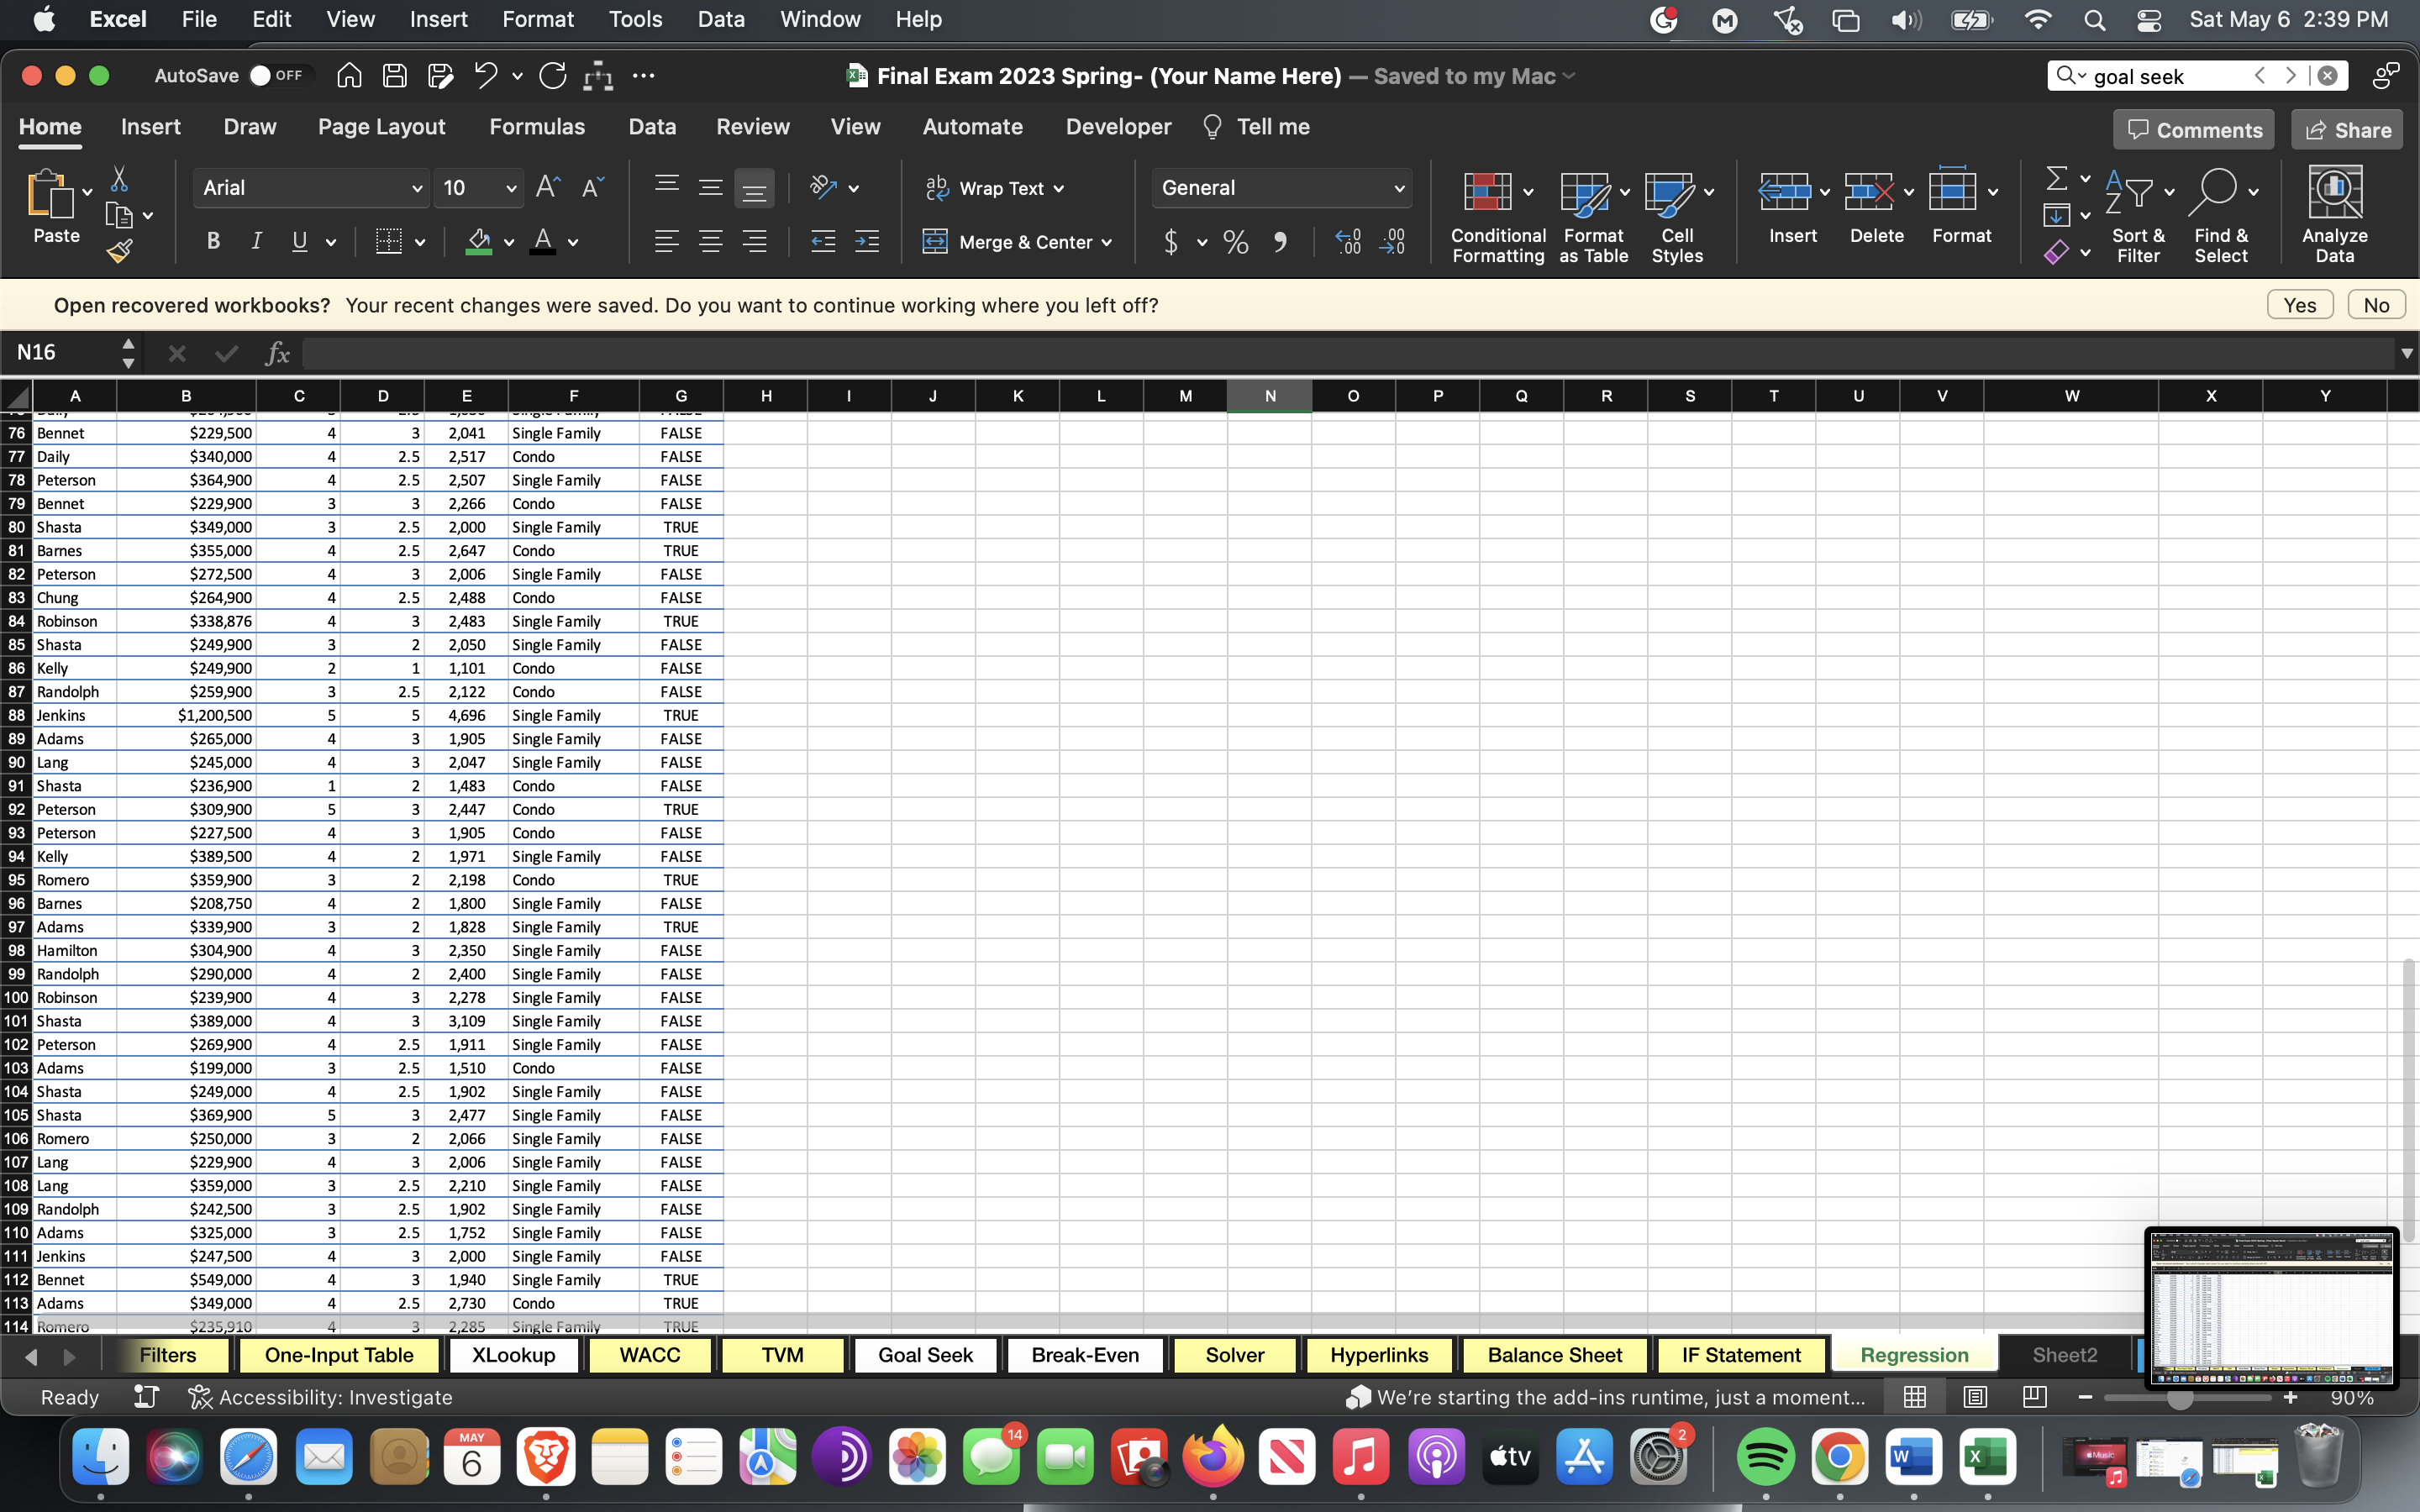
Task: Open the Page Layout ribbon tab
Action: coord(381,127)
